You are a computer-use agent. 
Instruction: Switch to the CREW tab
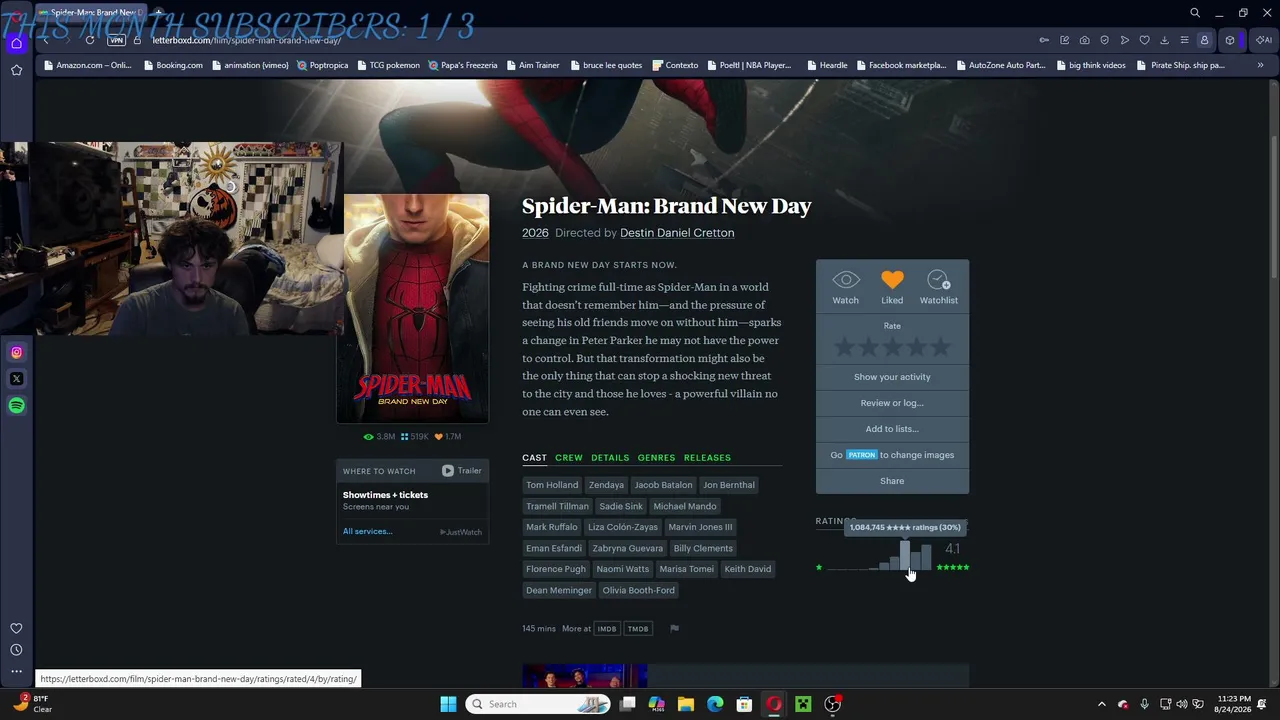click(x=569, y=458)
